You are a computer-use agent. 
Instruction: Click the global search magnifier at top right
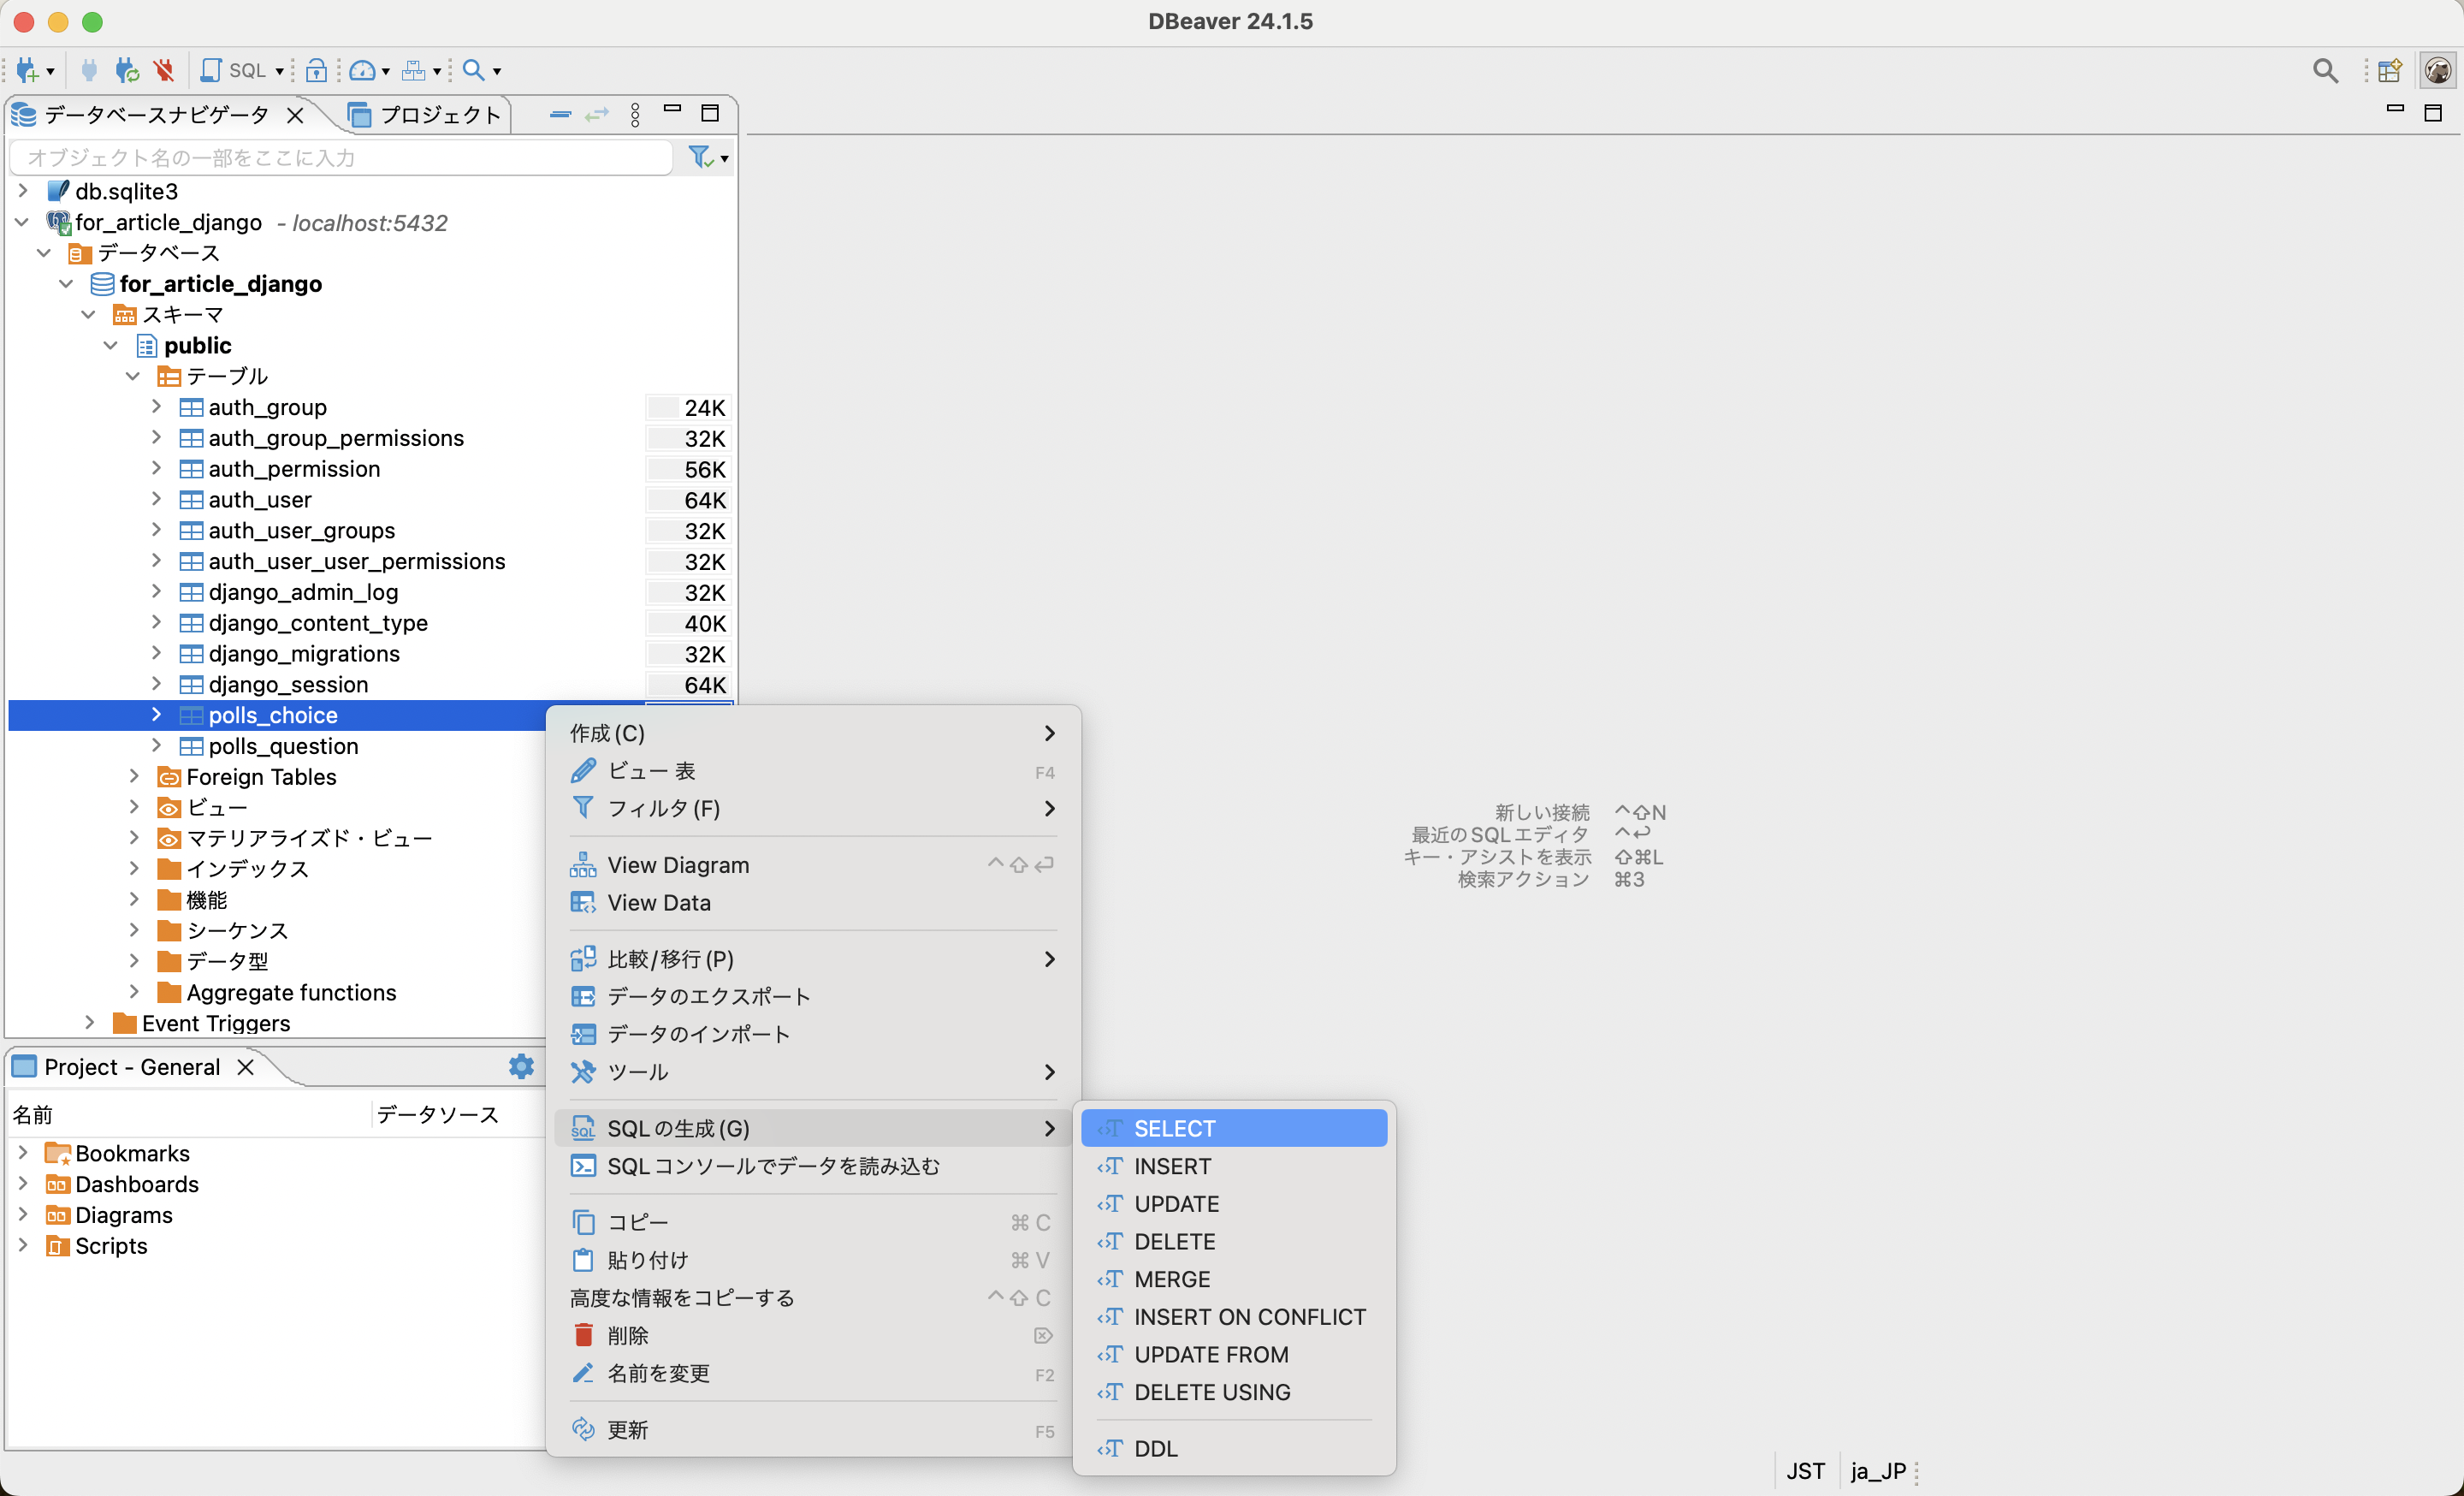[x=2325, y=70]
